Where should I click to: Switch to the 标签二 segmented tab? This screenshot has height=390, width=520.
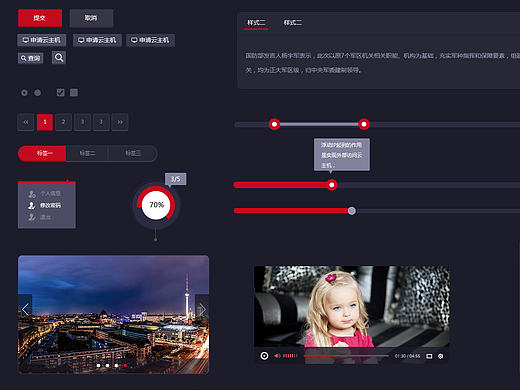[87, 153]
